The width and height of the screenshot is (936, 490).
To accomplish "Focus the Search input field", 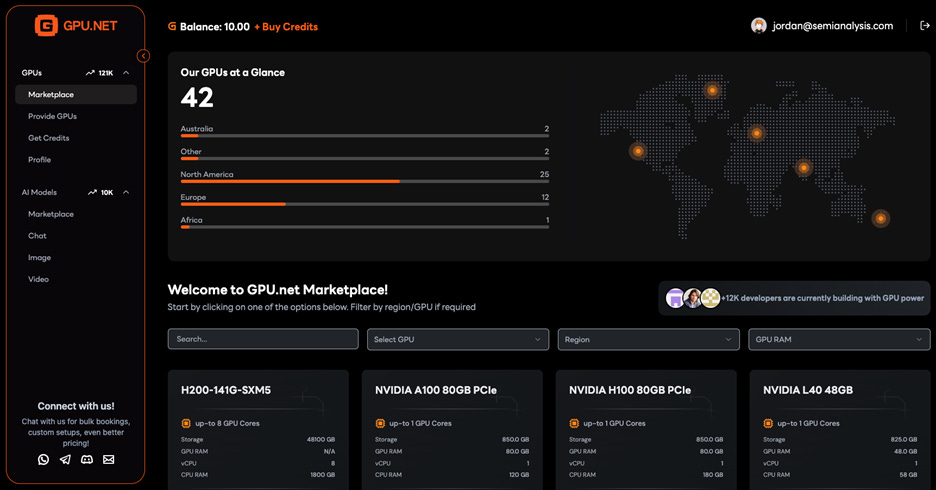I will point(263,339).
